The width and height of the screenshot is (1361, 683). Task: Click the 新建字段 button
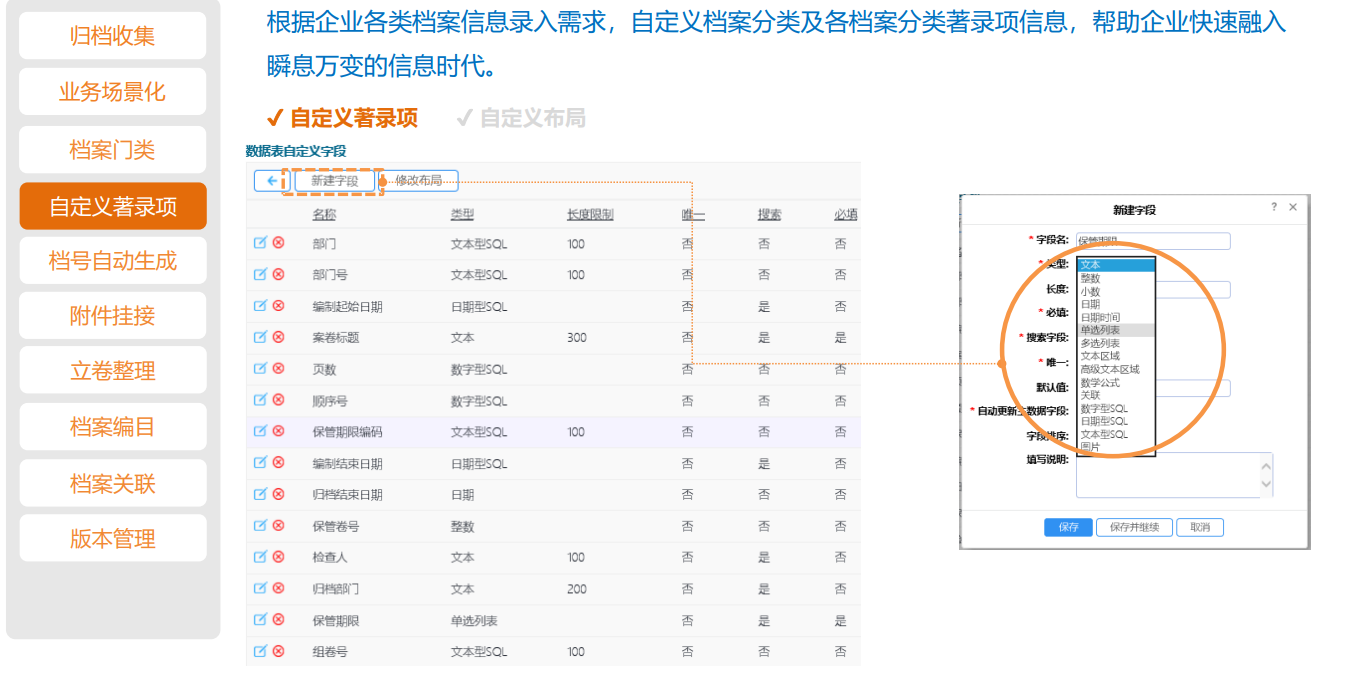(334, 181)
